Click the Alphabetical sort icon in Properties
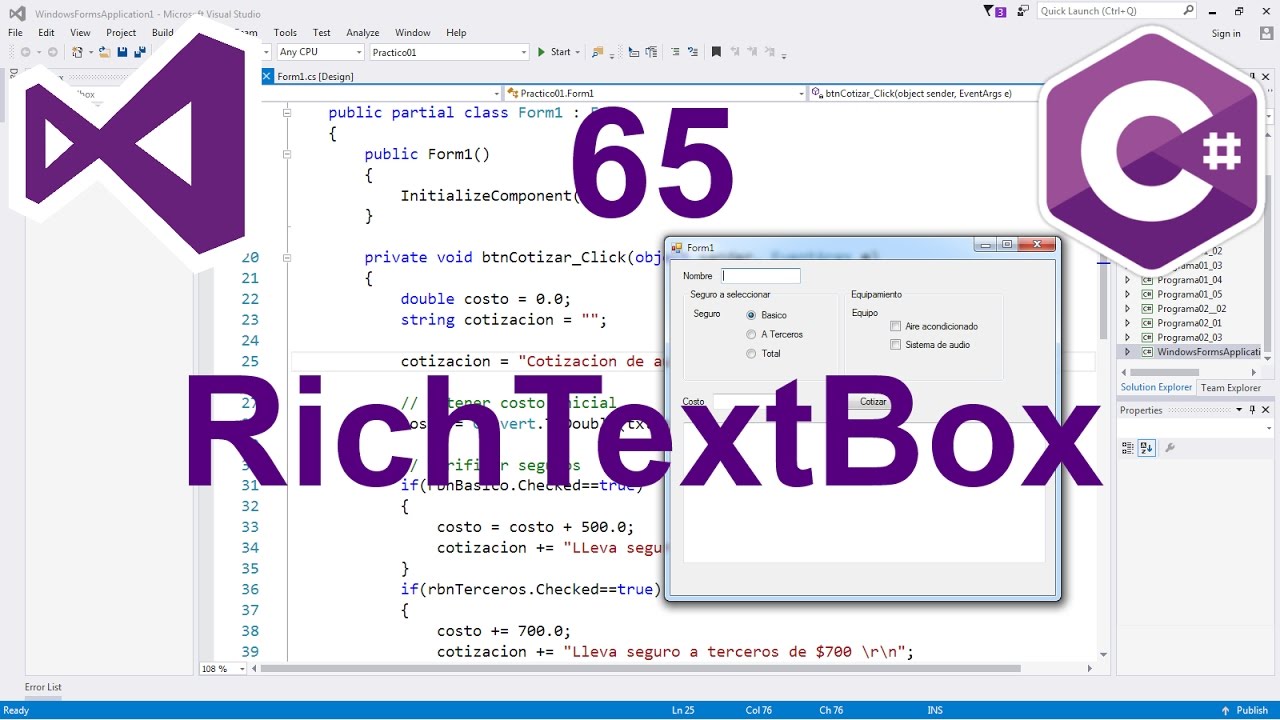This screenshot has width=1280, height=720. coord(1147,448)
